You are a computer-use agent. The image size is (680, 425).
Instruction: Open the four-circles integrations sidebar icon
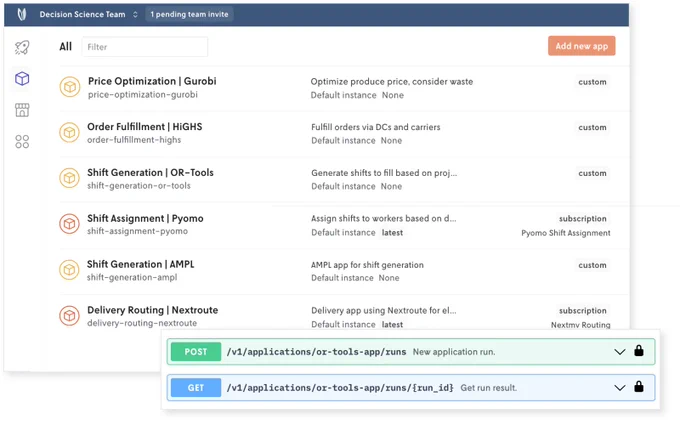coord(22,141)
